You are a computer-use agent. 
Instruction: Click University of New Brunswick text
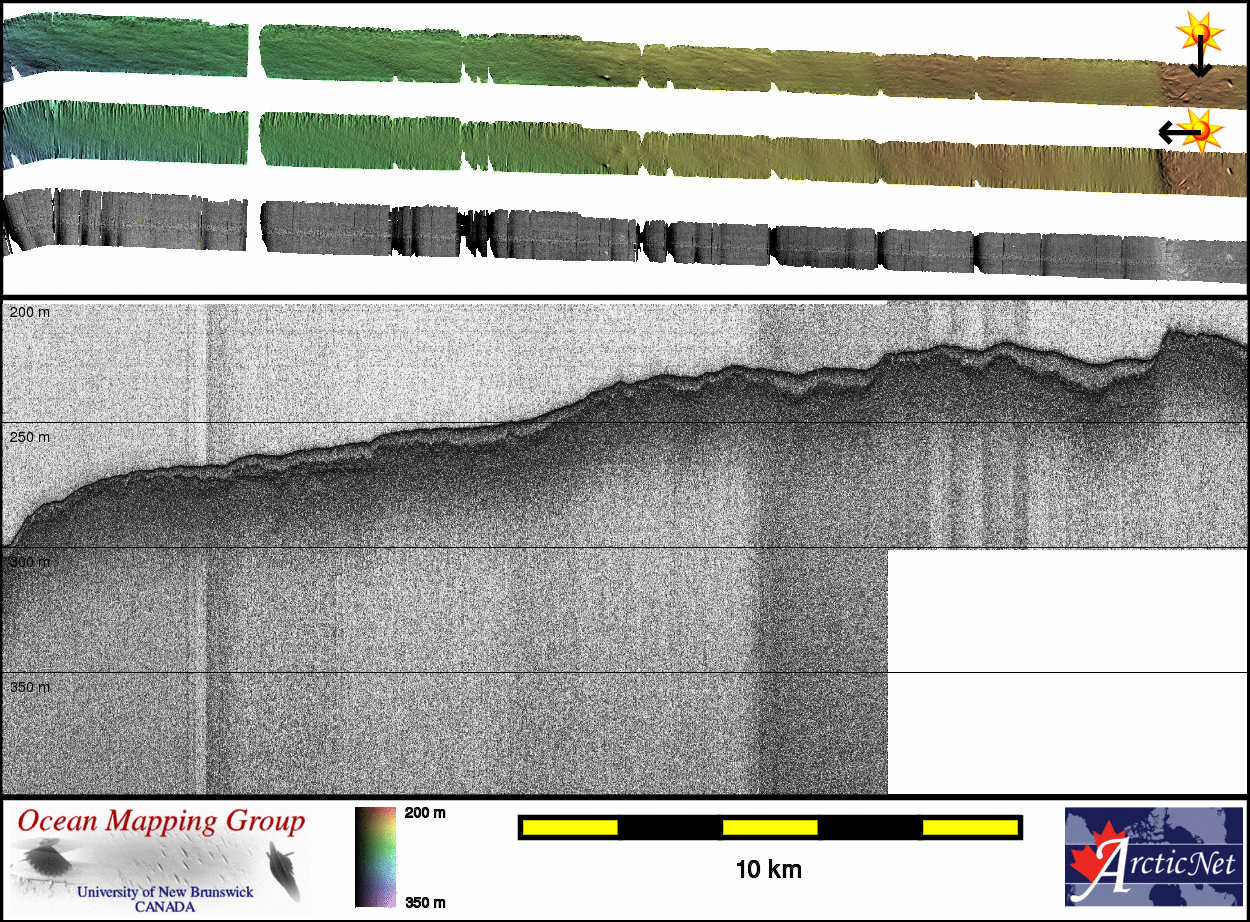165,892
